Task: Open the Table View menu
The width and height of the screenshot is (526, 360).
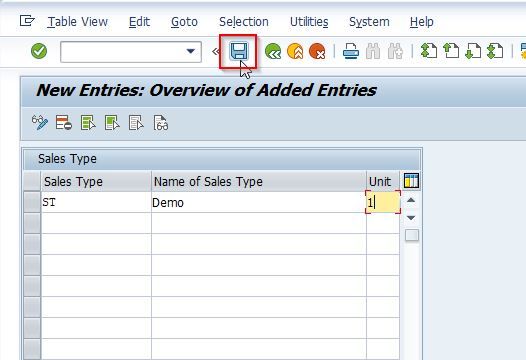Action: (77, 22)
